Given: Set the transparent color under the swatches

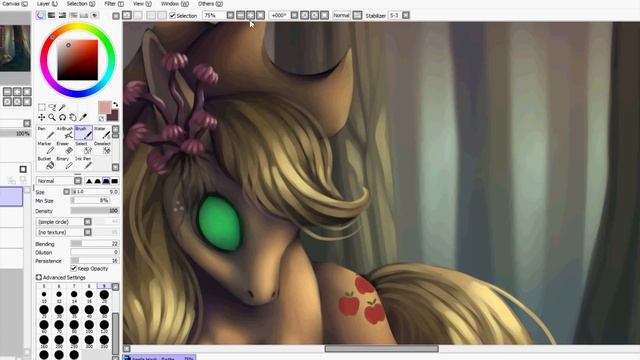Looking at the screenshot, I should pos(101,118).
